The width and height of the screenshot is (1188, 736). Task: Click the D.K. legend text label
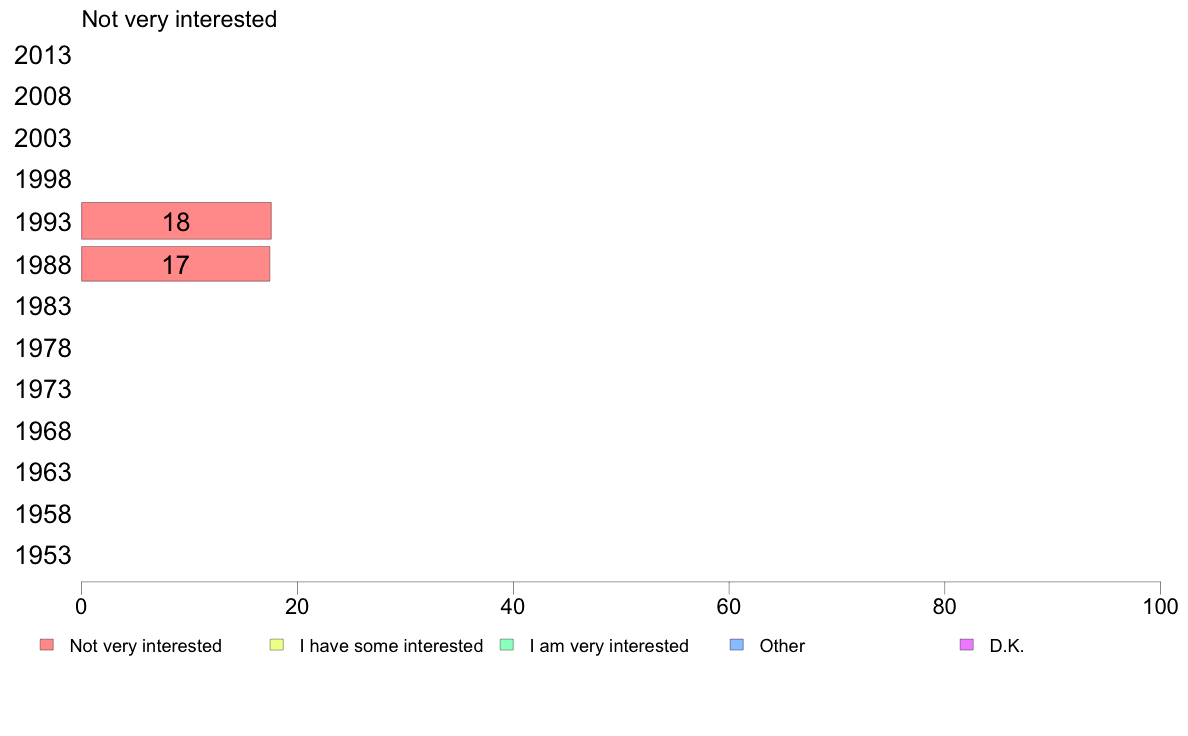point(1006,646)
